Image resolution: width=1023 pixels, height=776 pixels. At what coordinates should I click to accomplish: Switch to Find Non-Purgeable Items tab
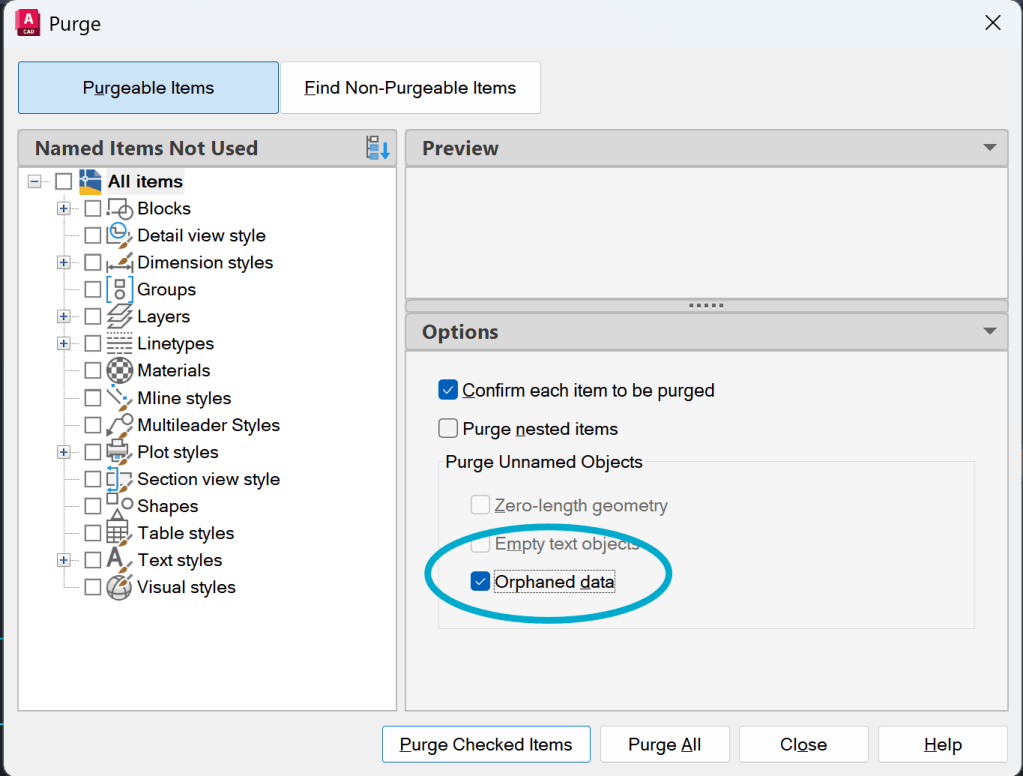[410, 87]
